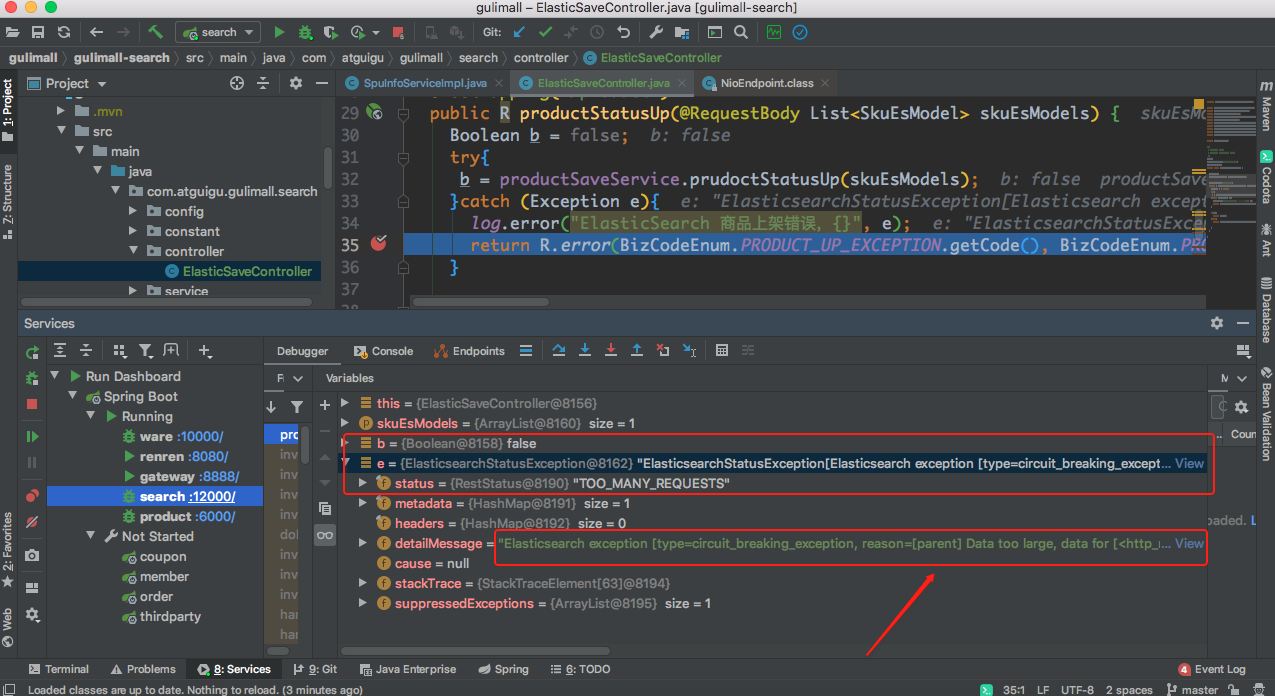The width and height of the screenshot is (1275, 696).
Task: Toggle the glasses watches view button
Action: tap(325, 536)
